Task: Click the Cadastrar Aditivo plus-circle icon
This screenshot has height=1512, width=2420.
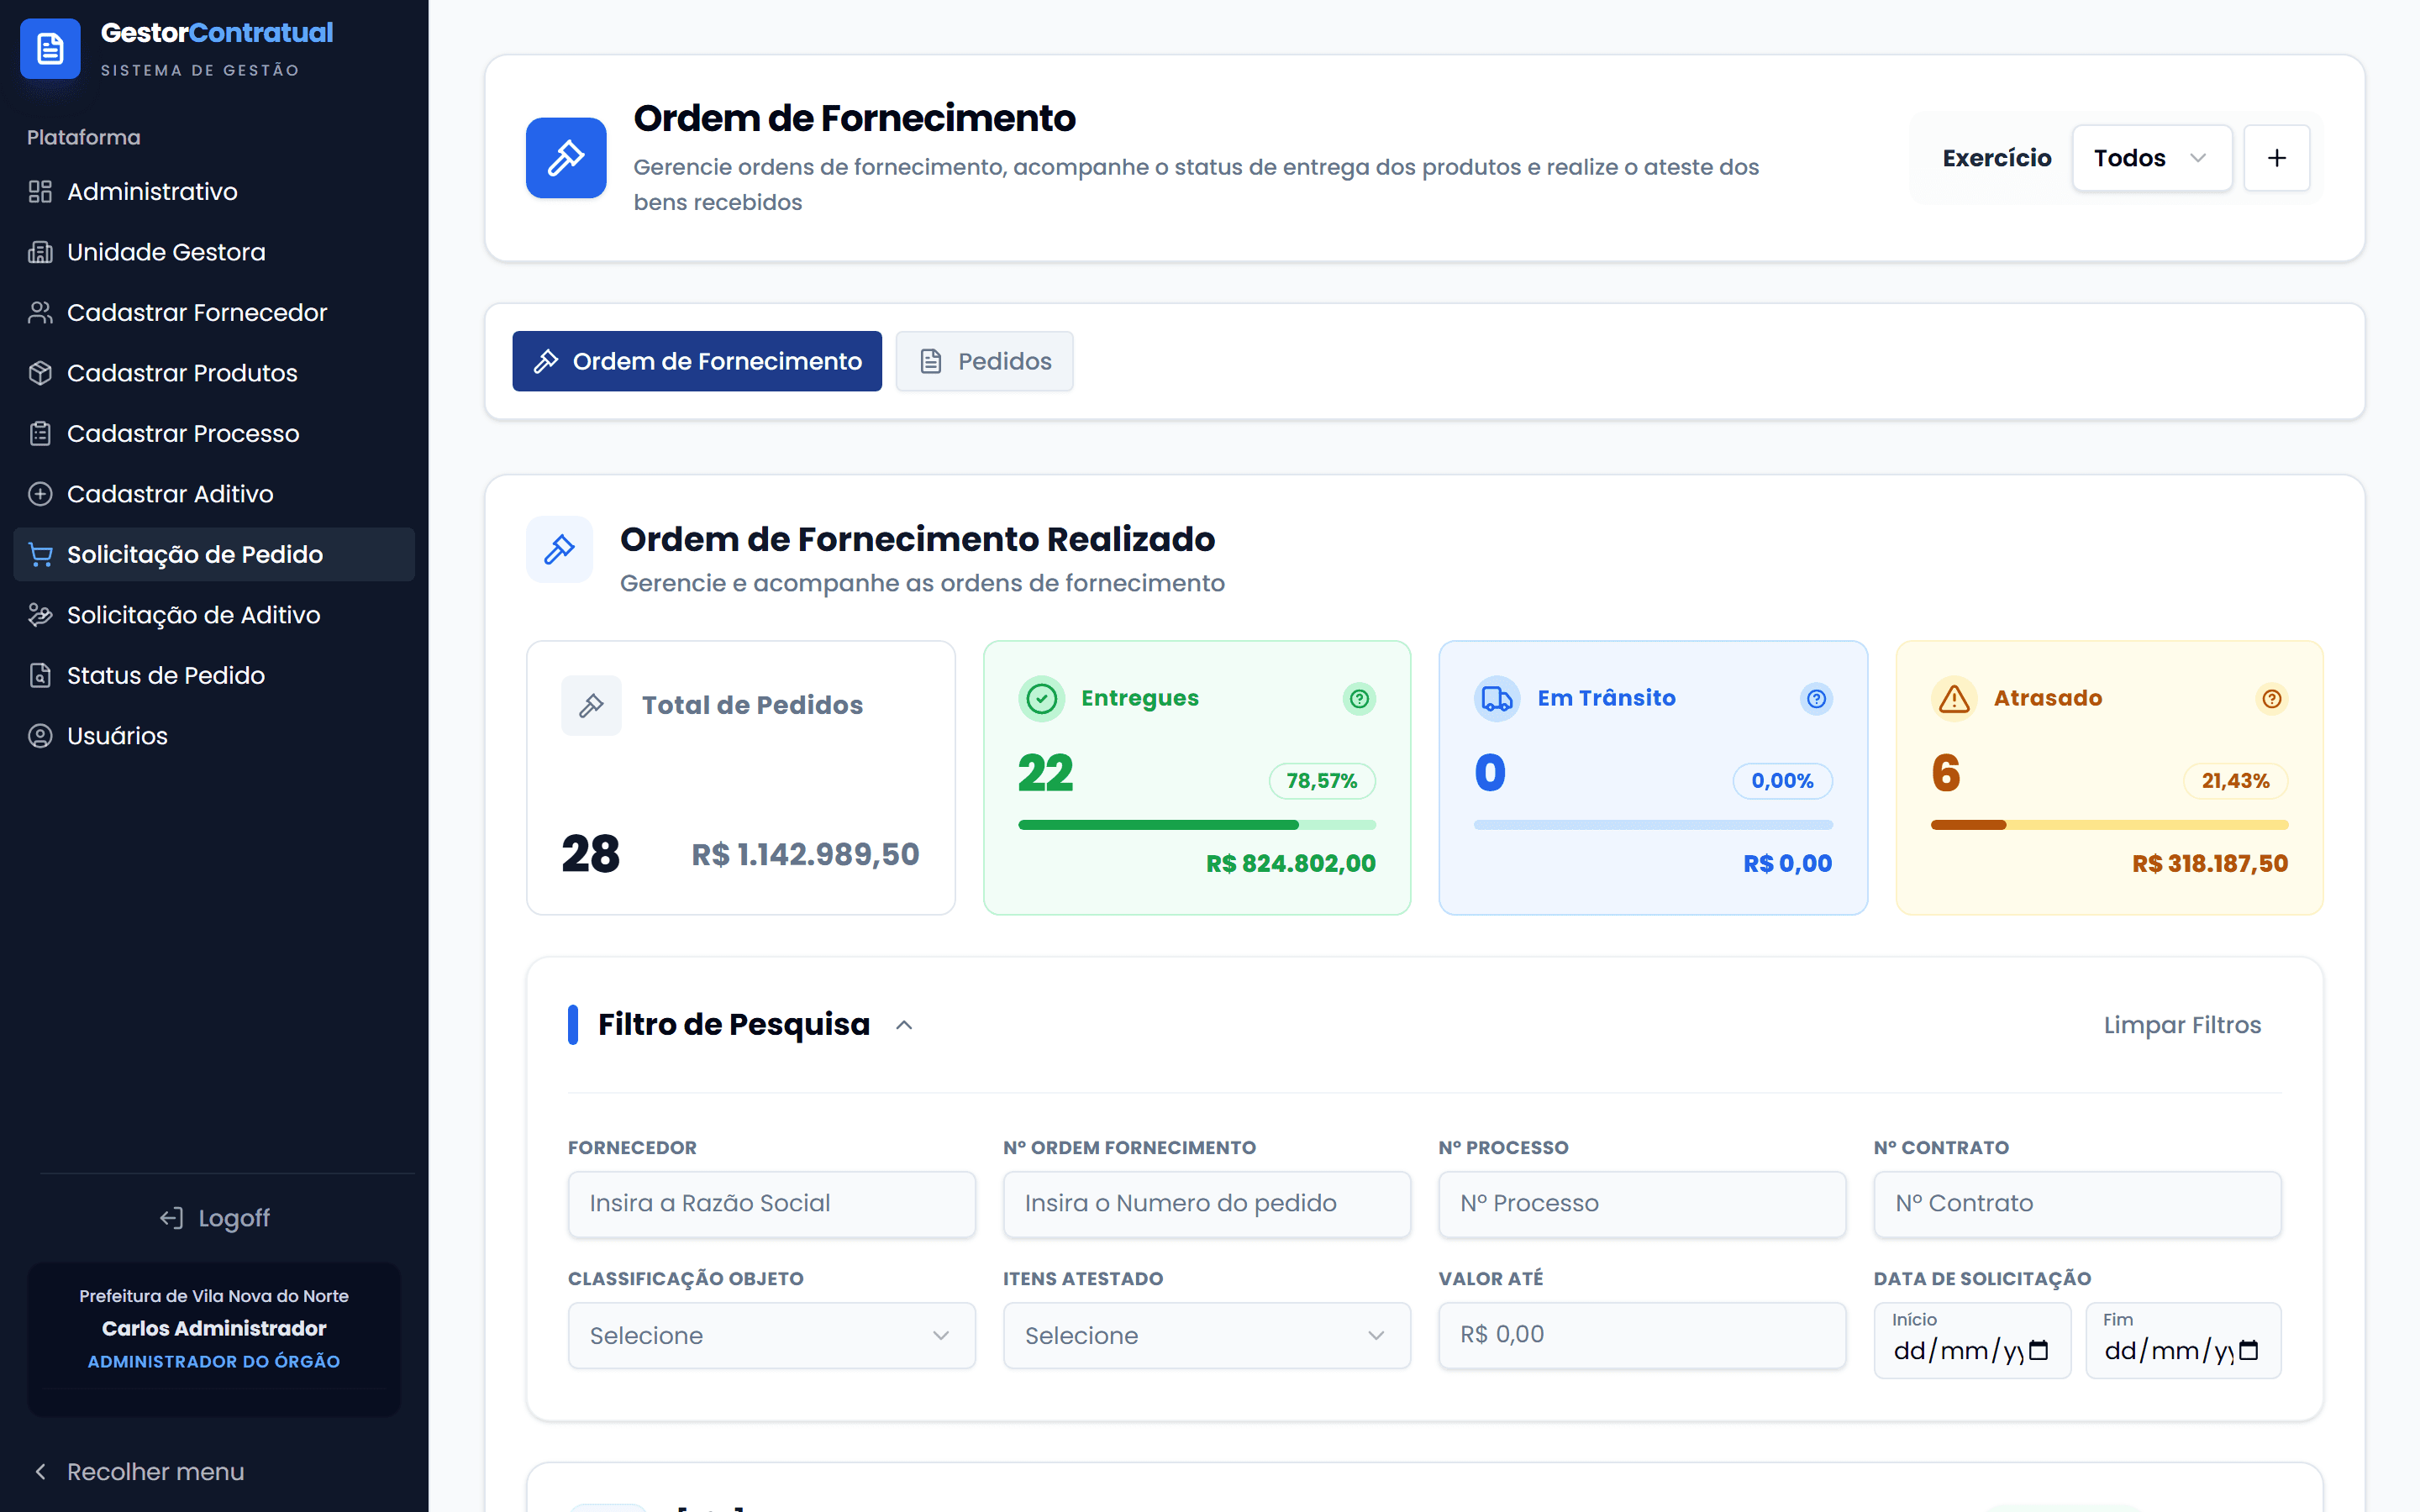Action: coord(40,494)
